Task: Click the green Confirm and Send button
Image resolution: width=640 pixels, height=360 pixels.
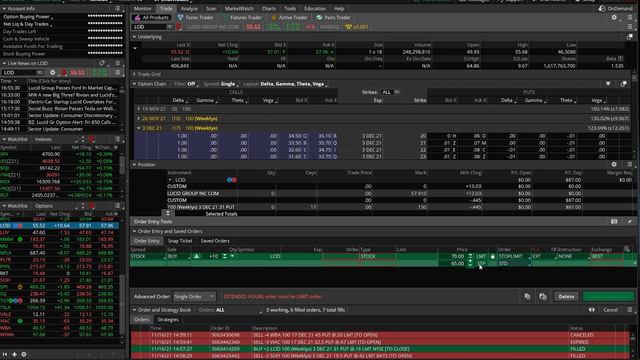Action: click(608, 297)
